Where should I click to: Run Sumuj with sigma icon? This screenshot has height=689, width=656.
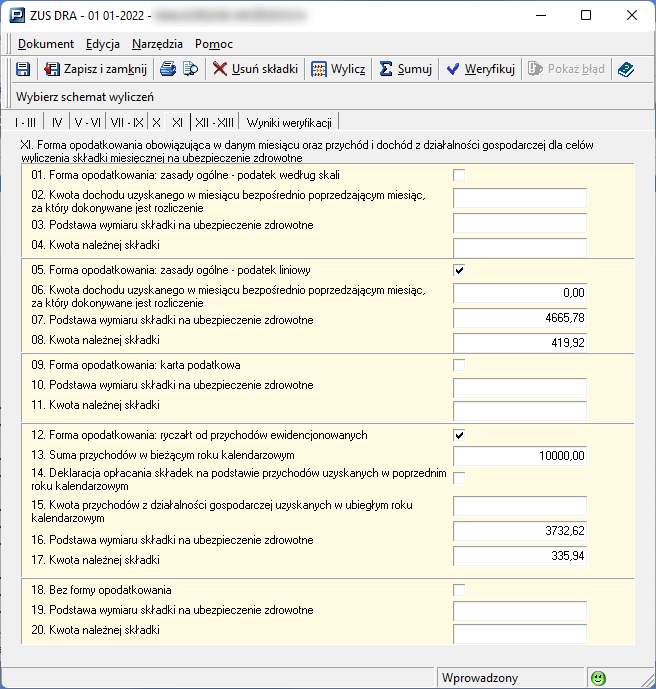(406, 69)
